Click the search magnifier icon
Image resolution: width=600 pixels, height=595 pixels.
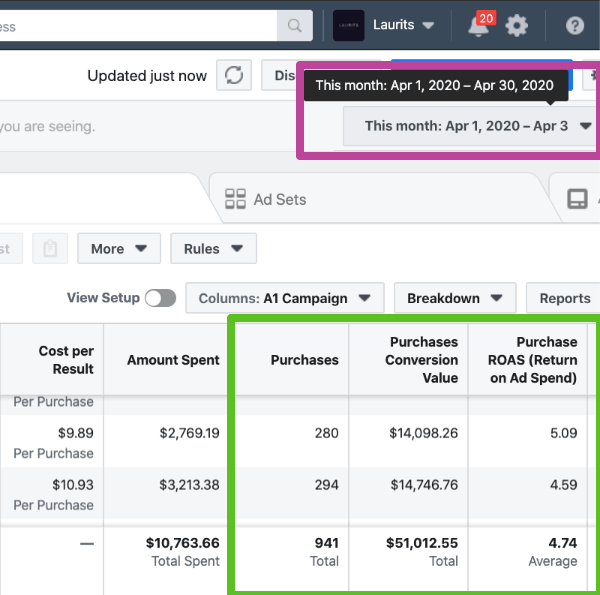click(x=294, y=26)
